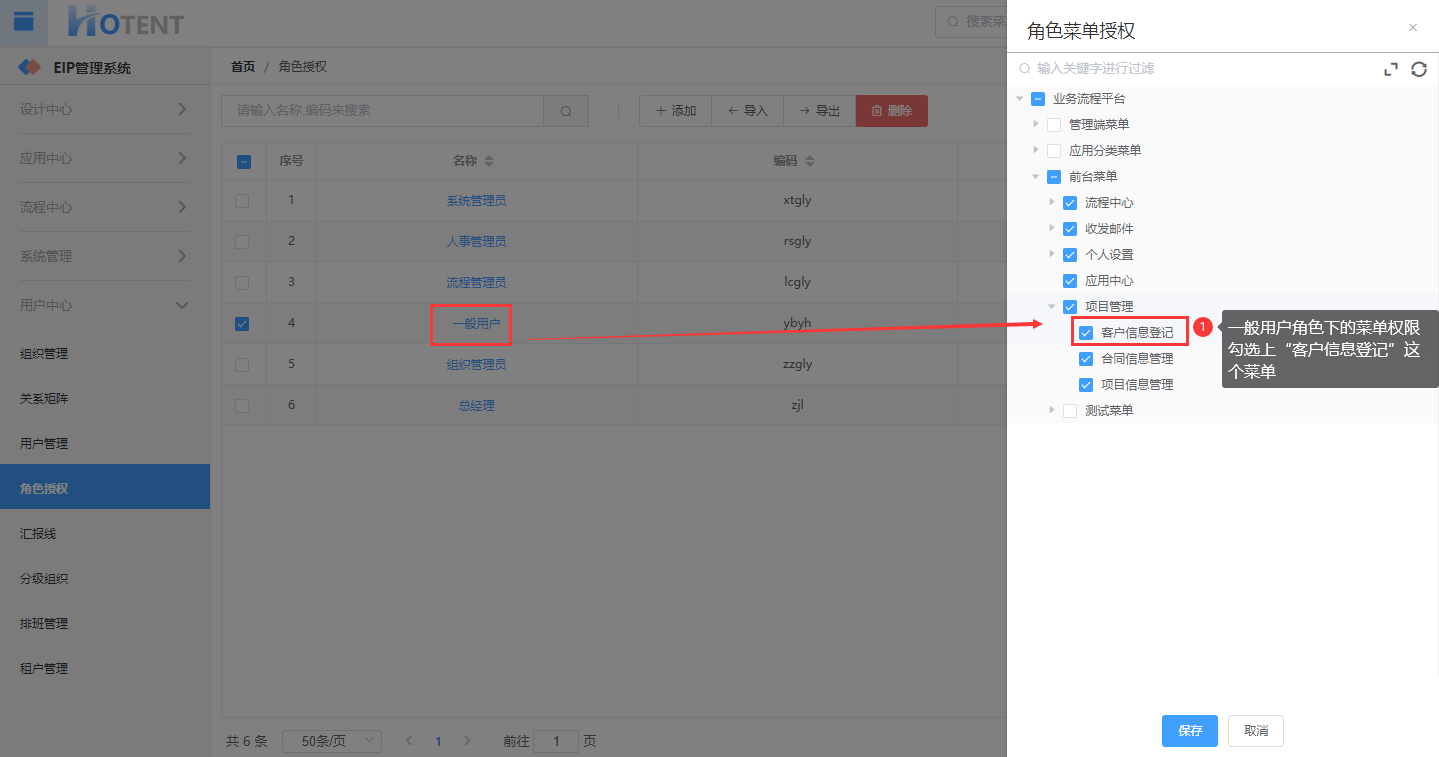The width and height of the screenshot is (1439, 757).
Task: Sort the 编码 column
Action: 810,161
